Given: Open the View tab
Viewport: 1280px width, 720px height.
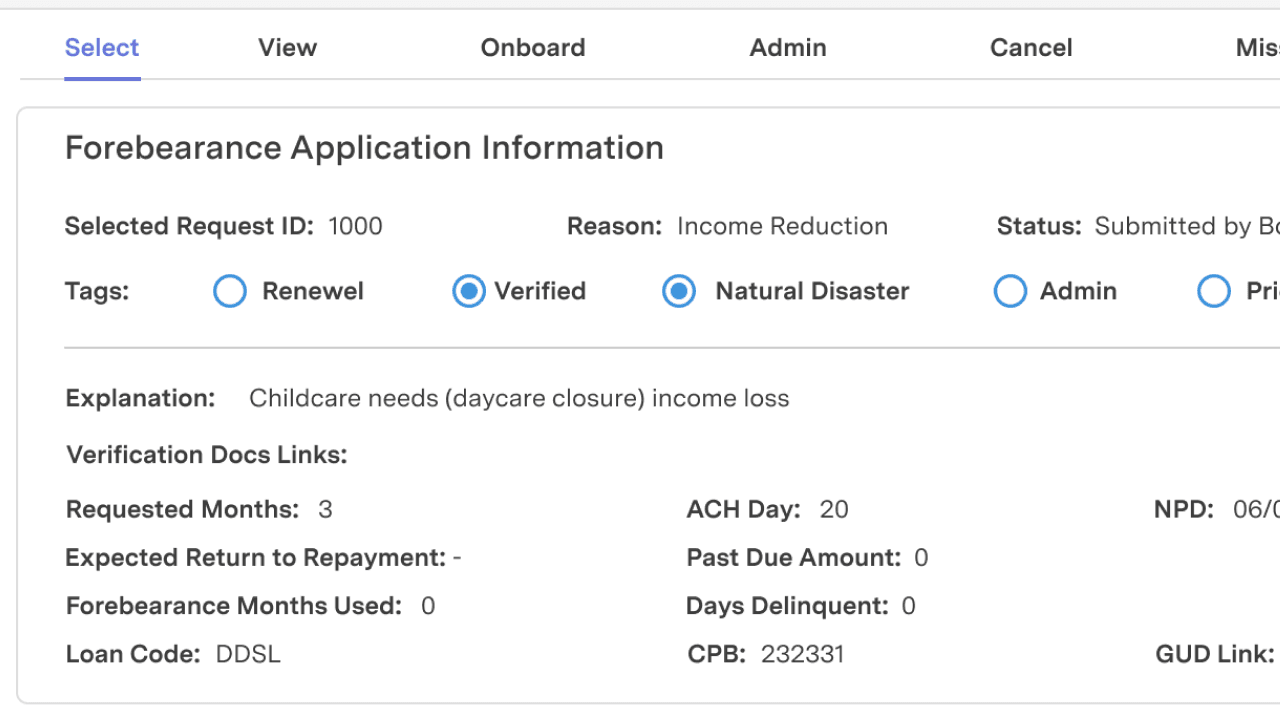Looking at the screenshot, I should coord(287,48).
